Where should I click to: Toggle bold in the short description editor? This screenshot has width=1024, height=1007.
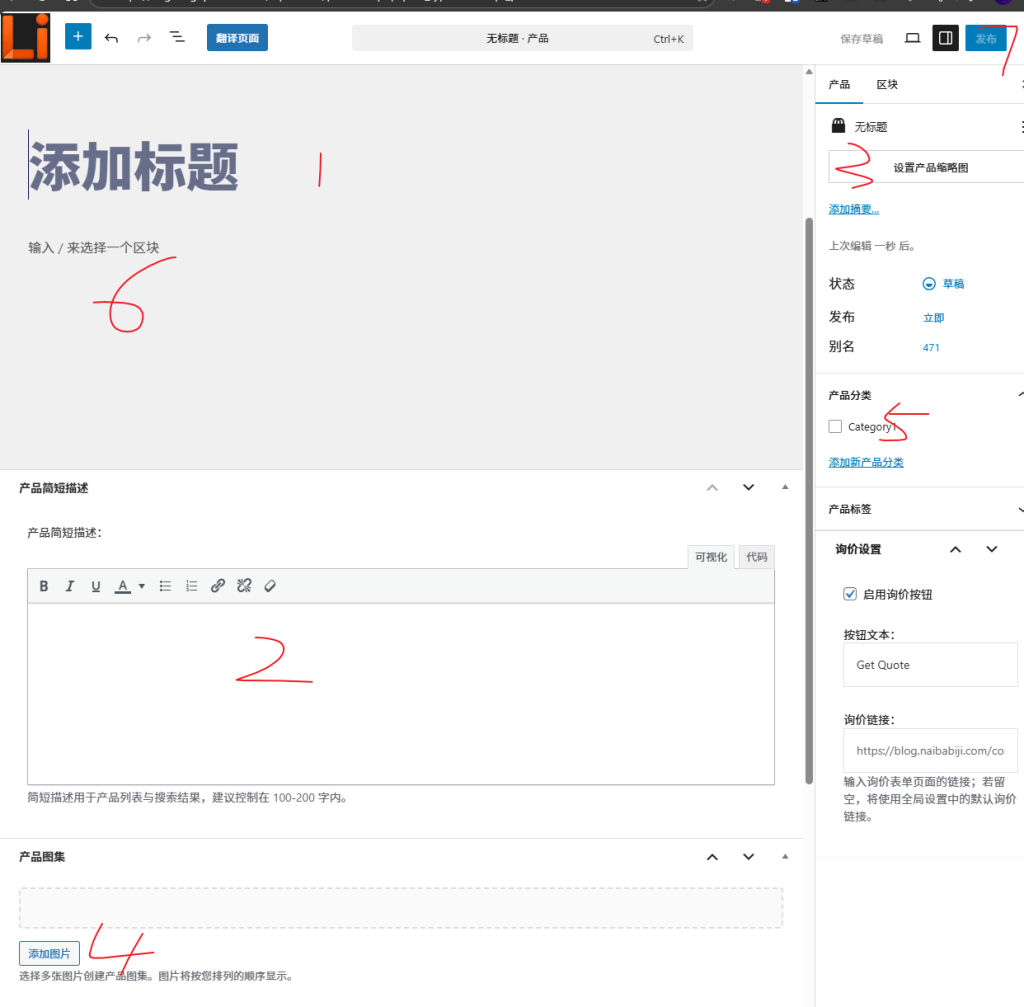(43, 586)
